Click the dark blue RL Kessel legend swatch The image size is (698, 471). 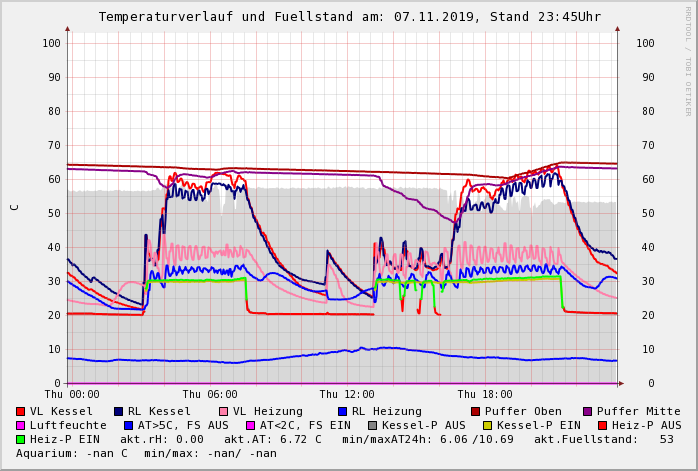click(x=119, y=412)
